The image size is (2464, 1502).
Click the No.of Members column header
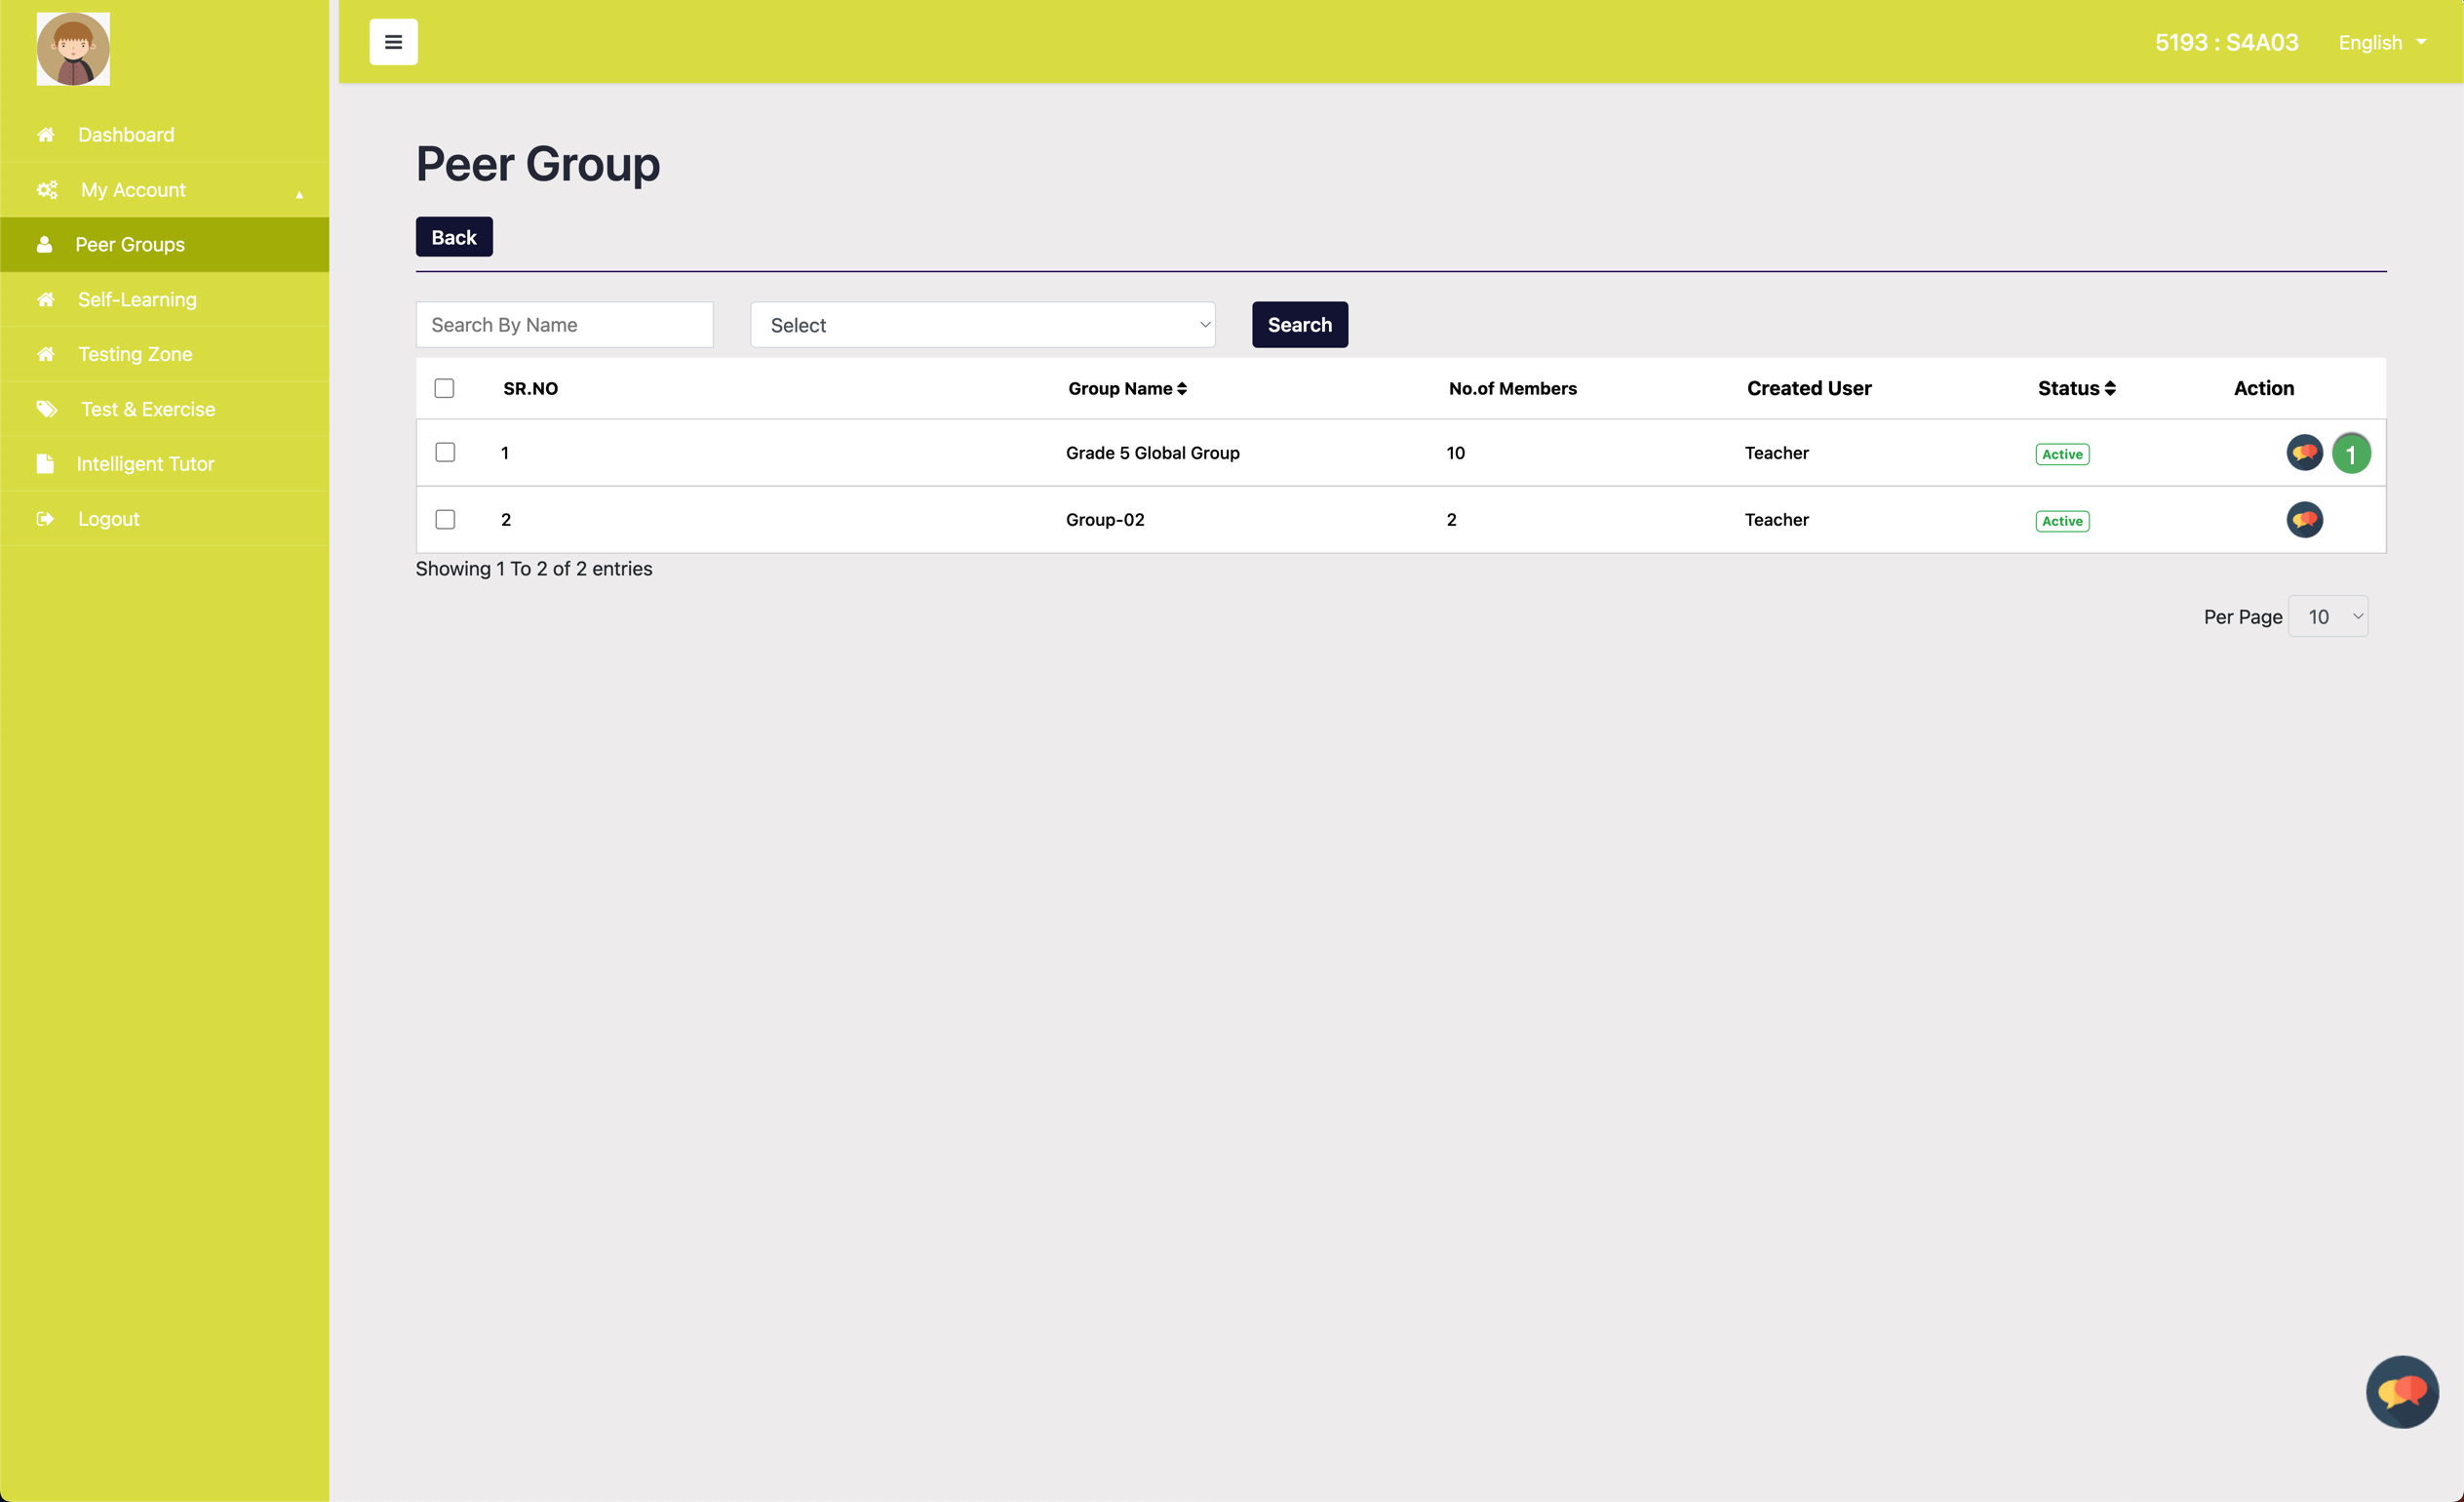[x=1512, y=389]
